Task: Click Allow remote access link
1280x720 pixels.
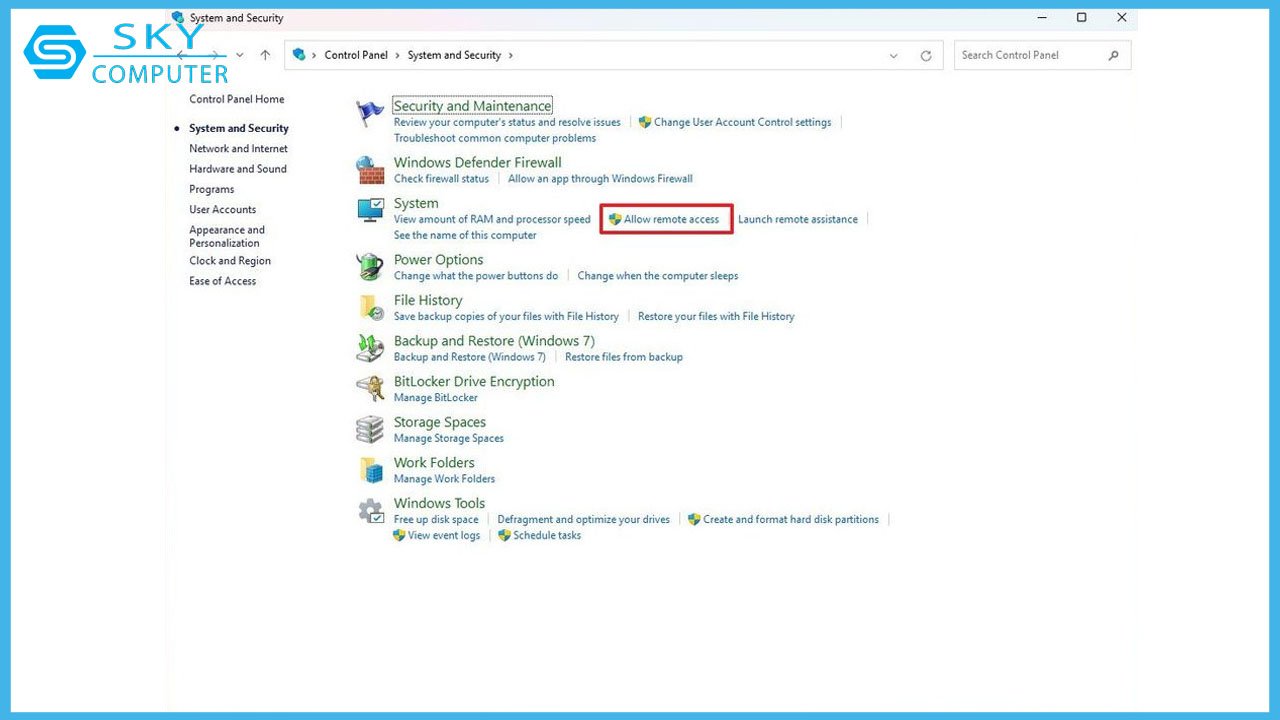Action: pyautogui.click(x=671, y=219)
